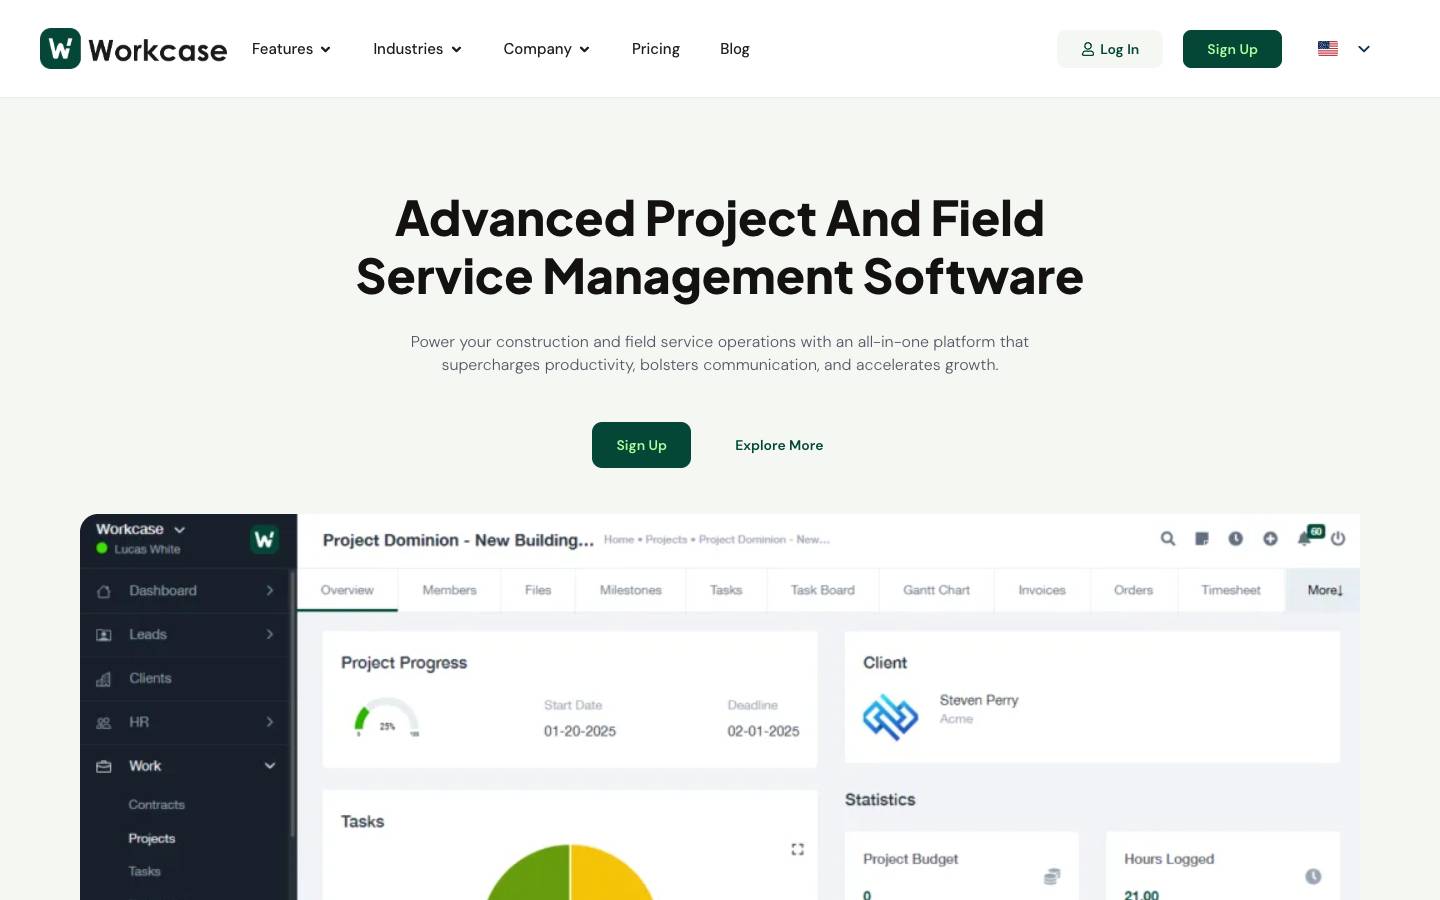Image resolution: width=1440 pixels, height=900 pixels.
Task: Click the coins icon in Project Budget
Action: pos(1052,877)
